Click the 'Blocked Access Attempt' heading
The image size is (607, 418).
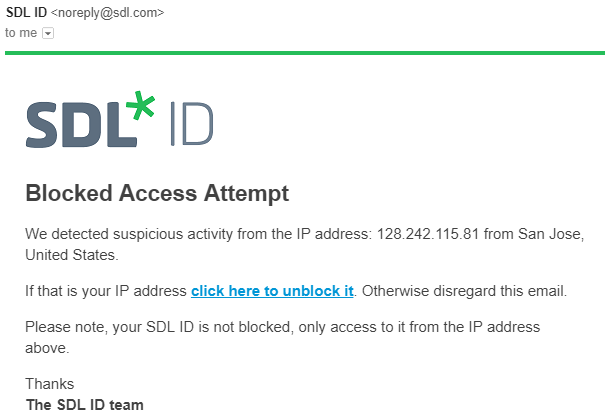point(157,192)
